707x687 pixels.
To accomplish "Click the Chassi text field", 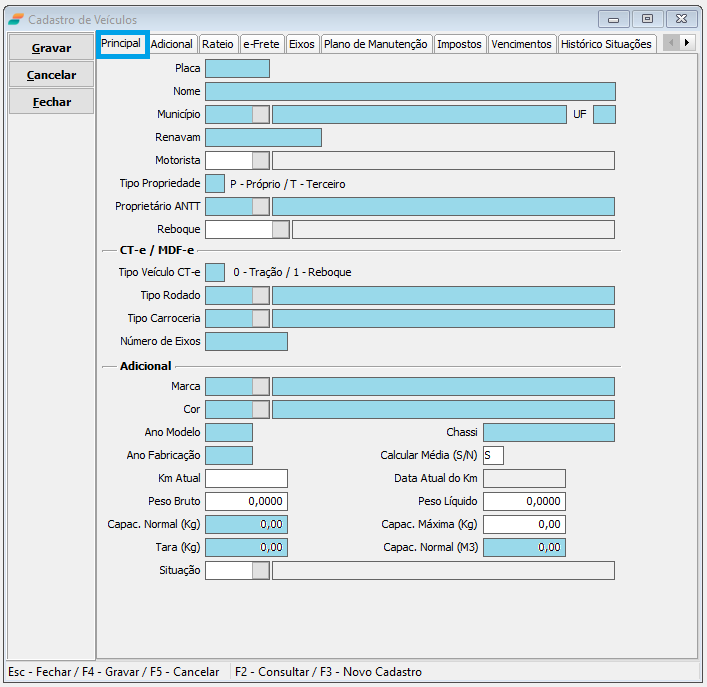I will pos(548,432).
